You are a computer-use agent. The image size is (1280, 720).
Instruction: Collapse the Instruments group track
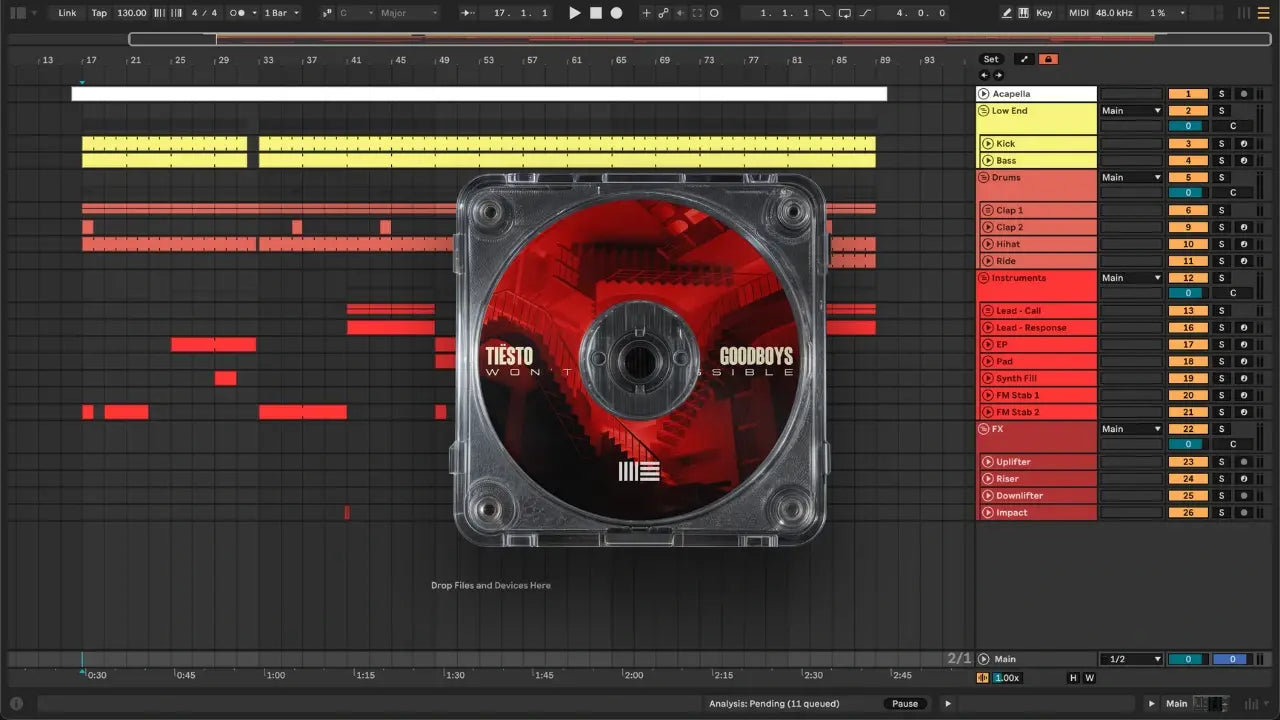(x=983, y=278)
